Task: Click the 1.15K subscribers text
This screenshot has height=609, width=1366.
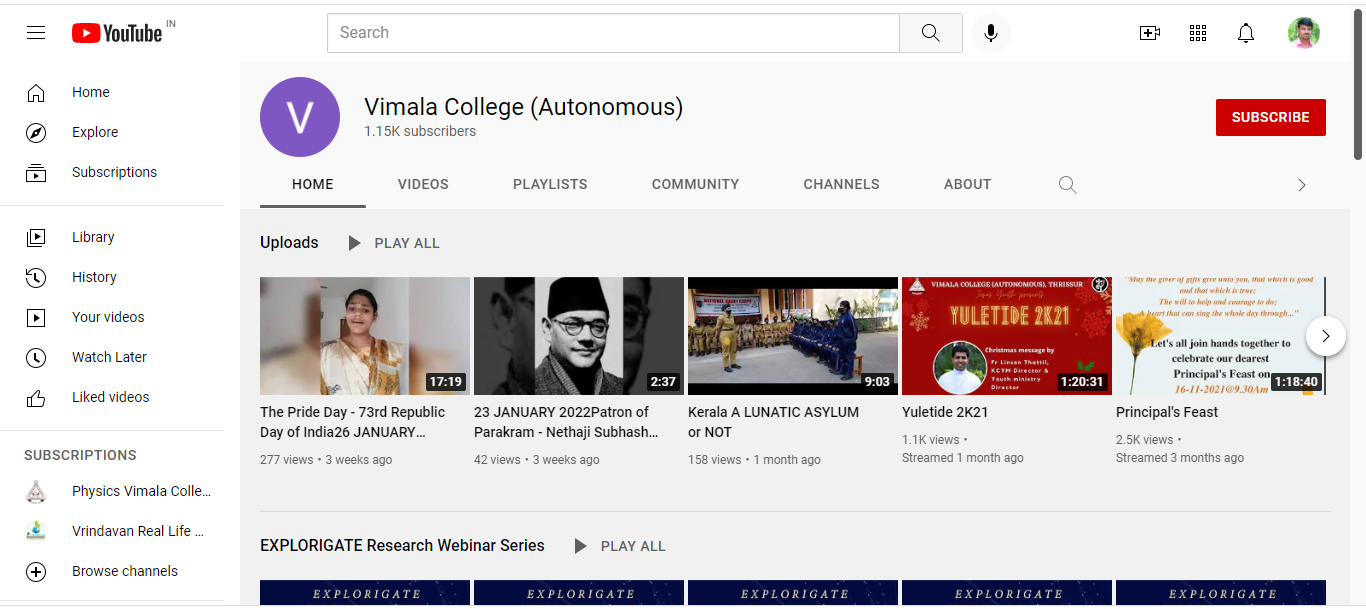Action: click(x=420, y=132)
